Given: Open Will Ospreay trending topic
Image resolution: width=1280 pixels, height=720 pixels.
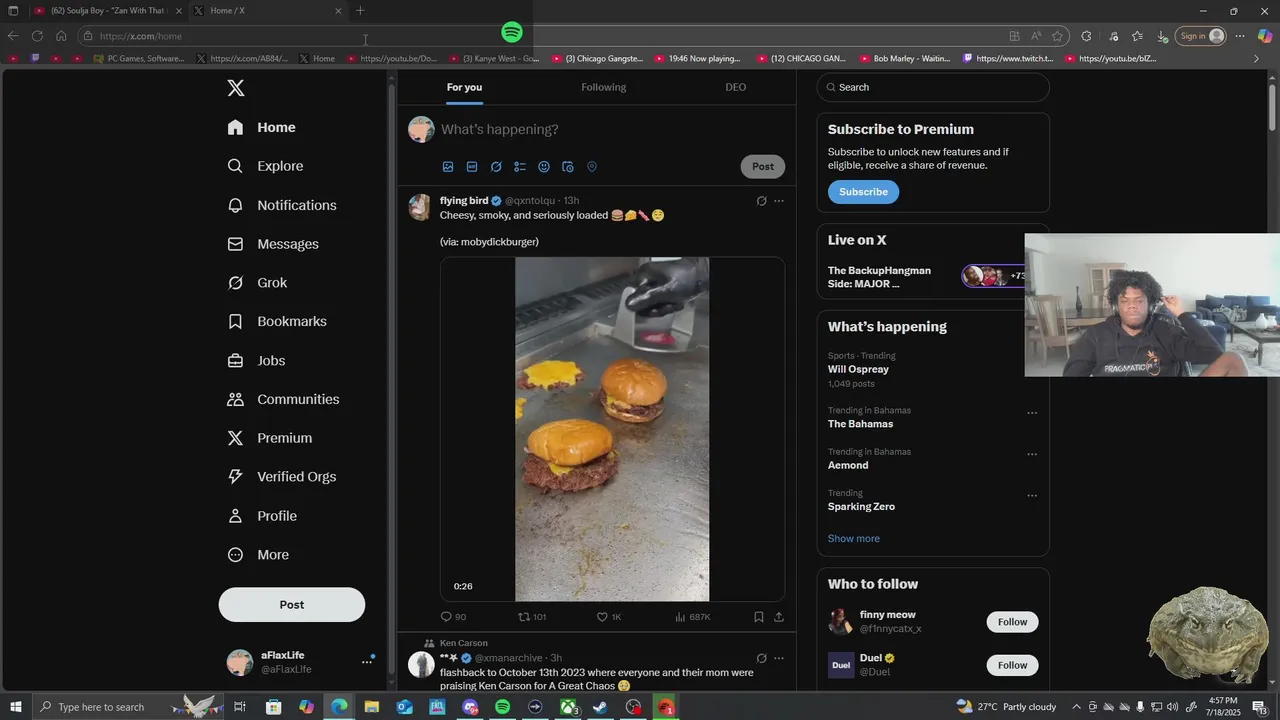Looking at the screenshot, I should 858,369.
